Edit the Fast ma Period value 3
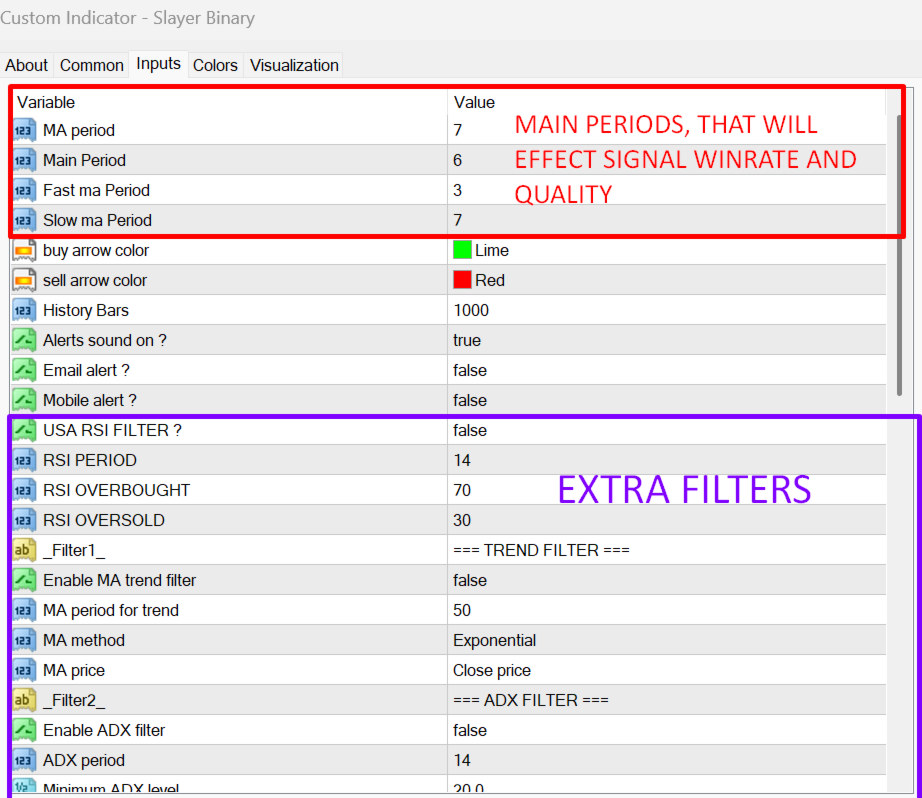 click(x=667, y=191)
